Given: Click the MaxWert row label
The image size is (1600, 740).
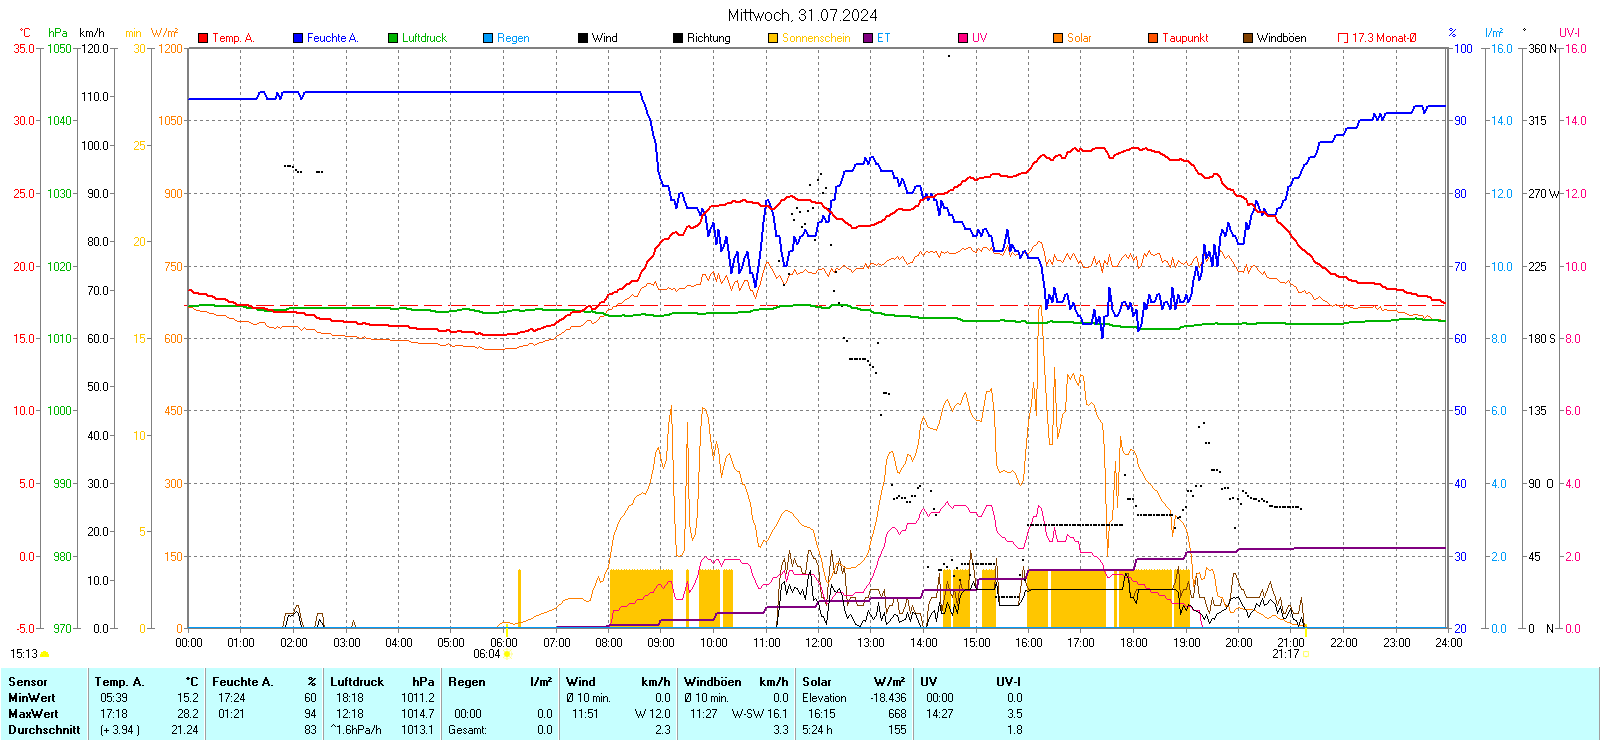Looking at the screenshot, I should [33, 714].
